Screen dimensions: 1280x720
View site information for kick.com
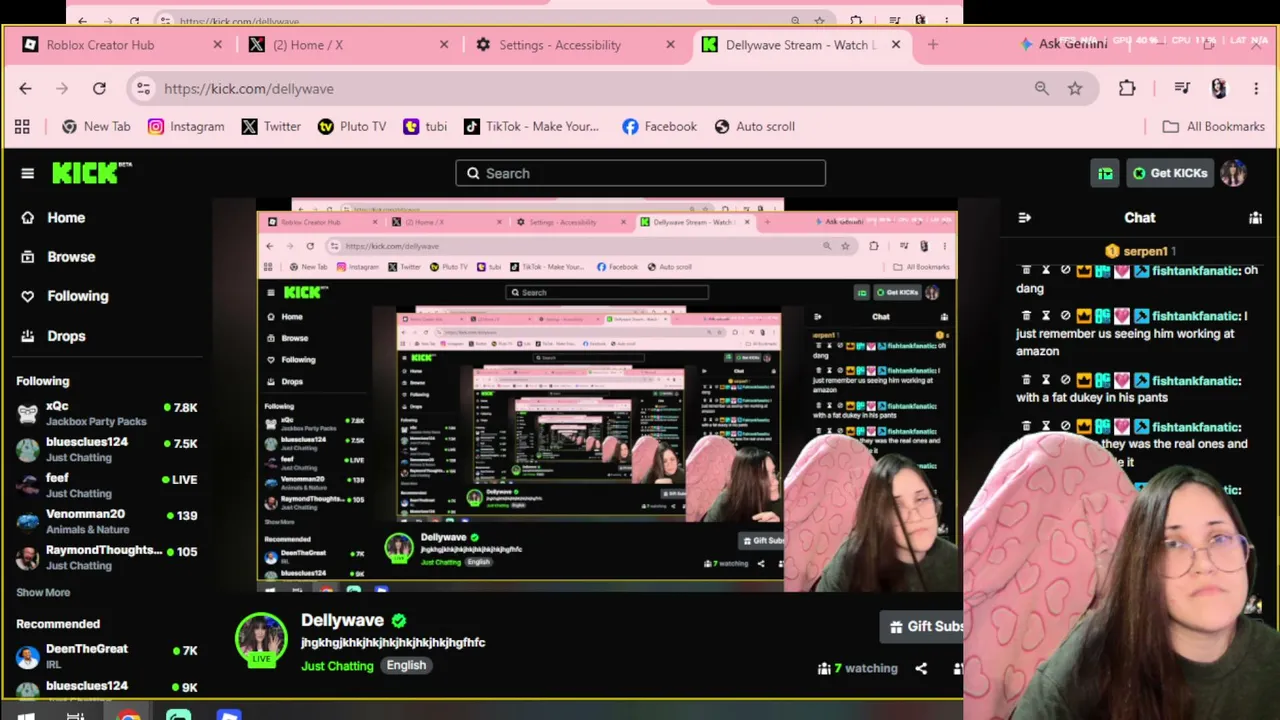[x=144, y=88]
